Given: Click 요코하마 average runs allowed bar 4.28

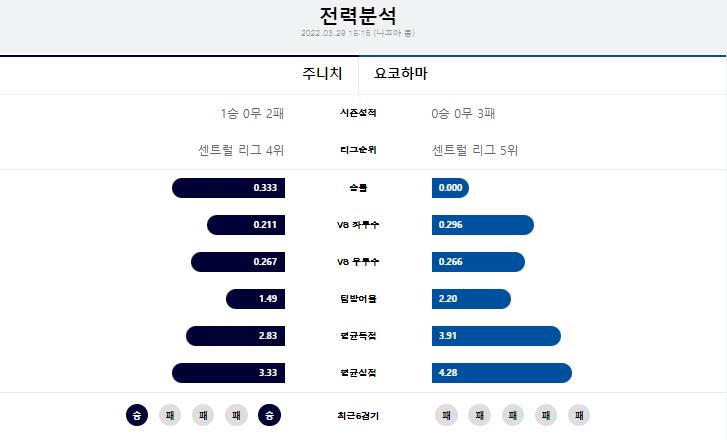Looking at the screenshot, I should coord(502,373).
